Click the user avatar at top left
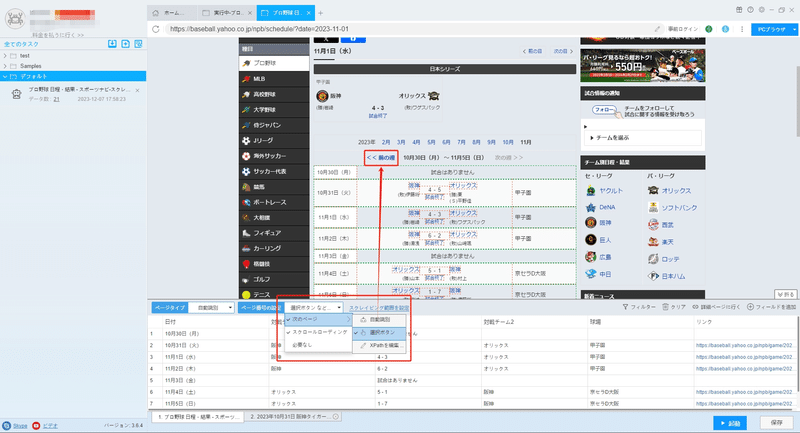 pos(15,19)
